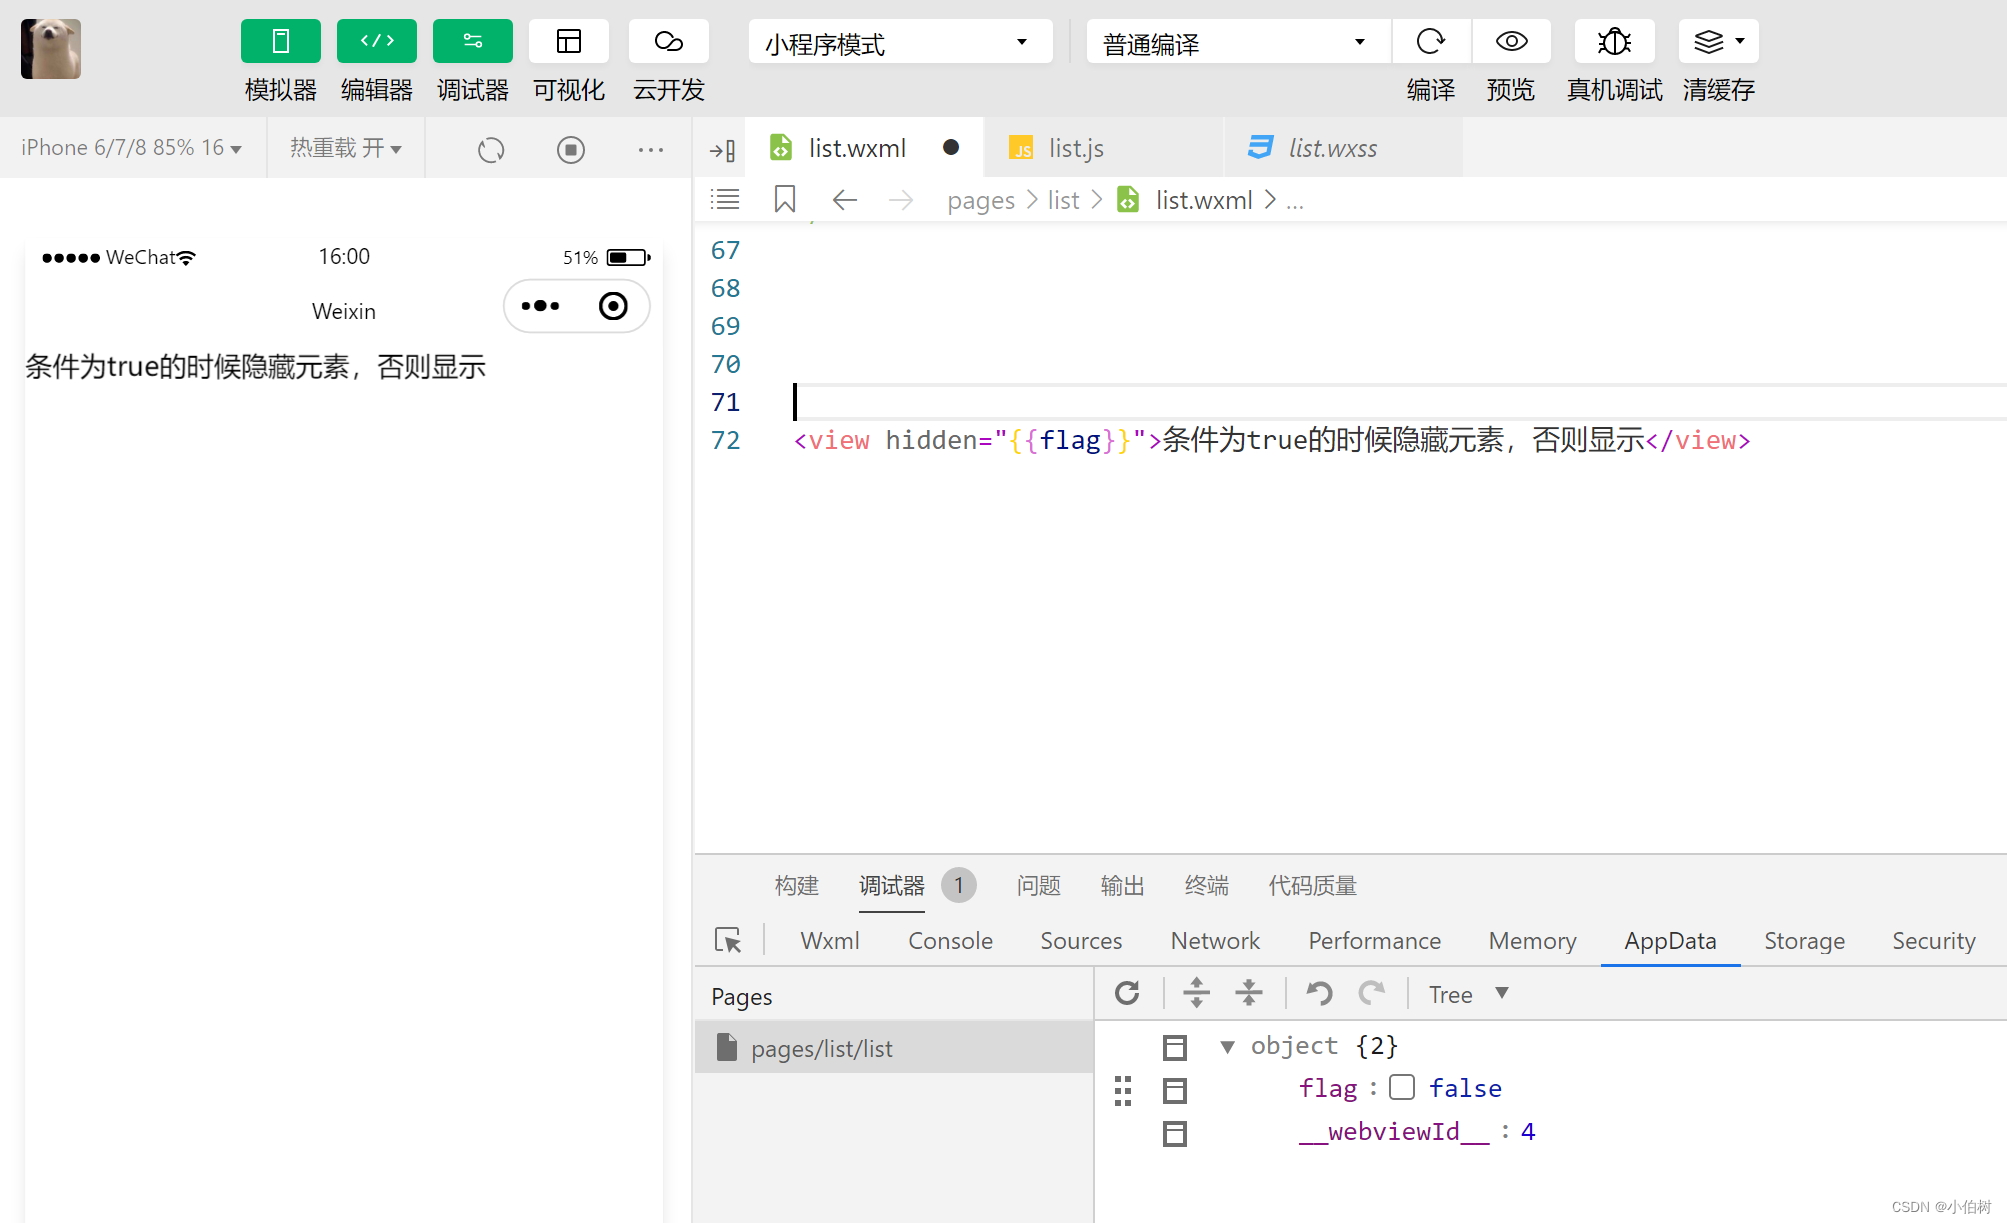Toggle the 热重载 hot reload switch
The width and height of the screenshot is (2007, 1223).
point(345,147)
